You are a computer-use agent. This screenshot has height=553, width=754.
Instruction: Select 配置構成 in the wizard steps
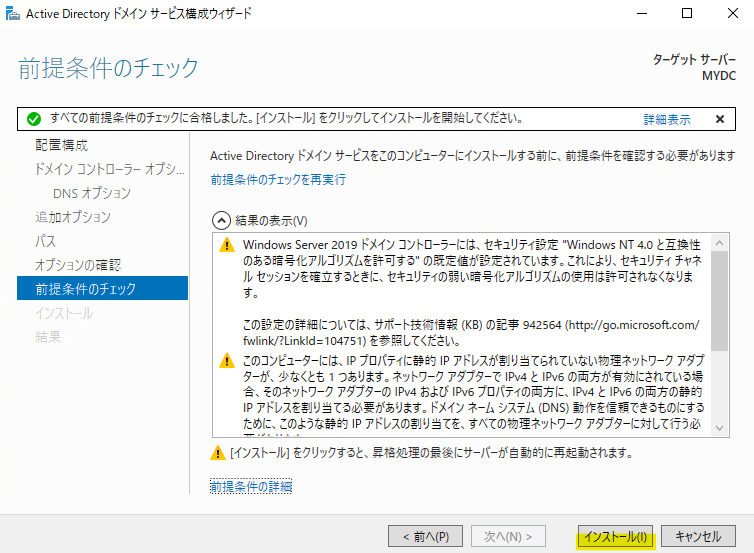click(62, 145)
